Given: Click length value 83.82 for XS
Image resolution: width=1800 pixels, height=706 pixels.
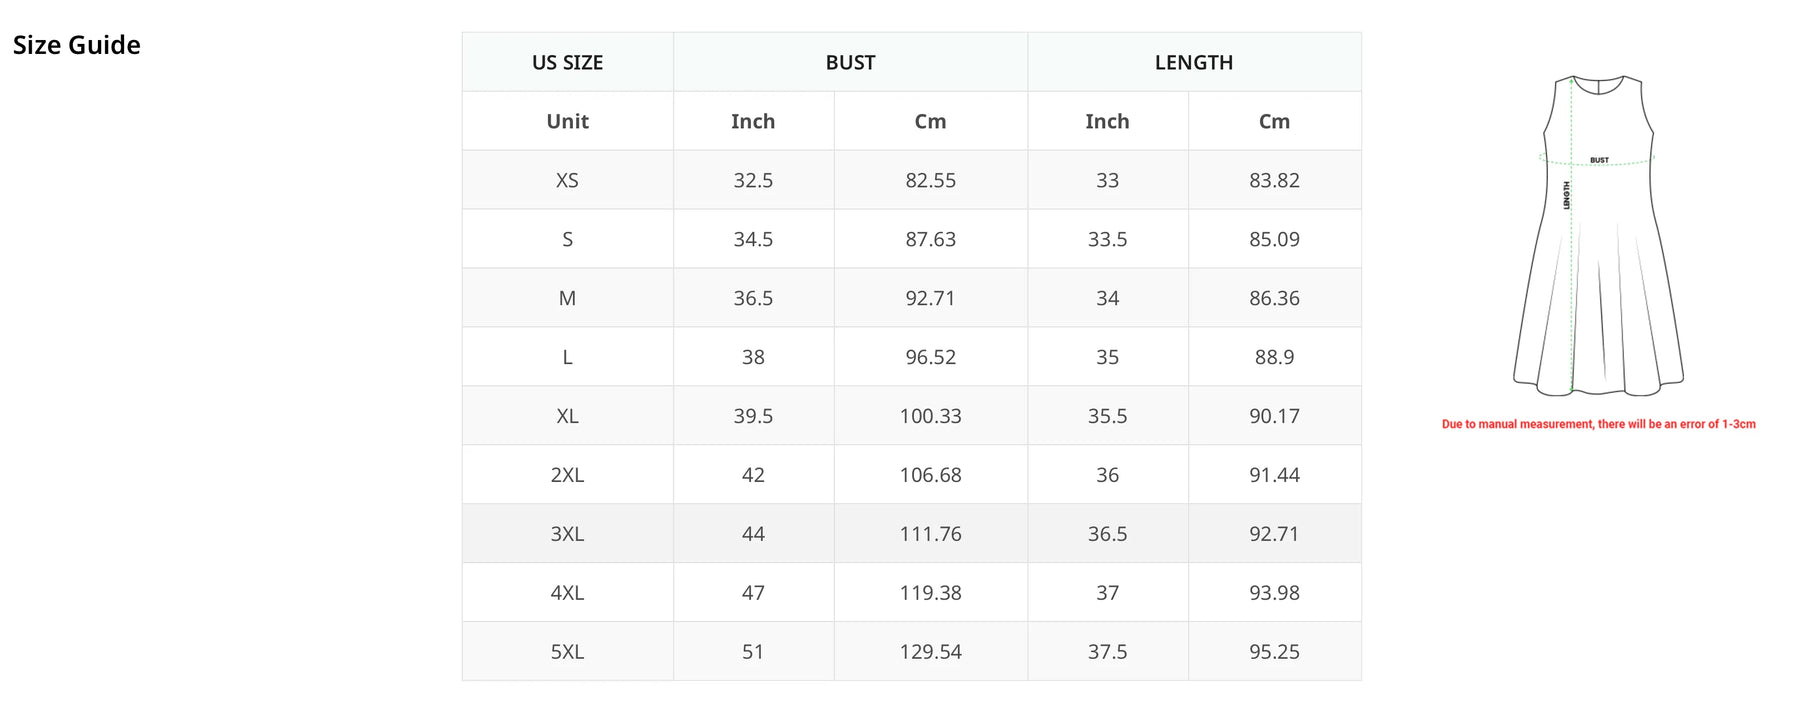Looking at the screenshot, I should pyautogui.click(x=1274, y=180).
